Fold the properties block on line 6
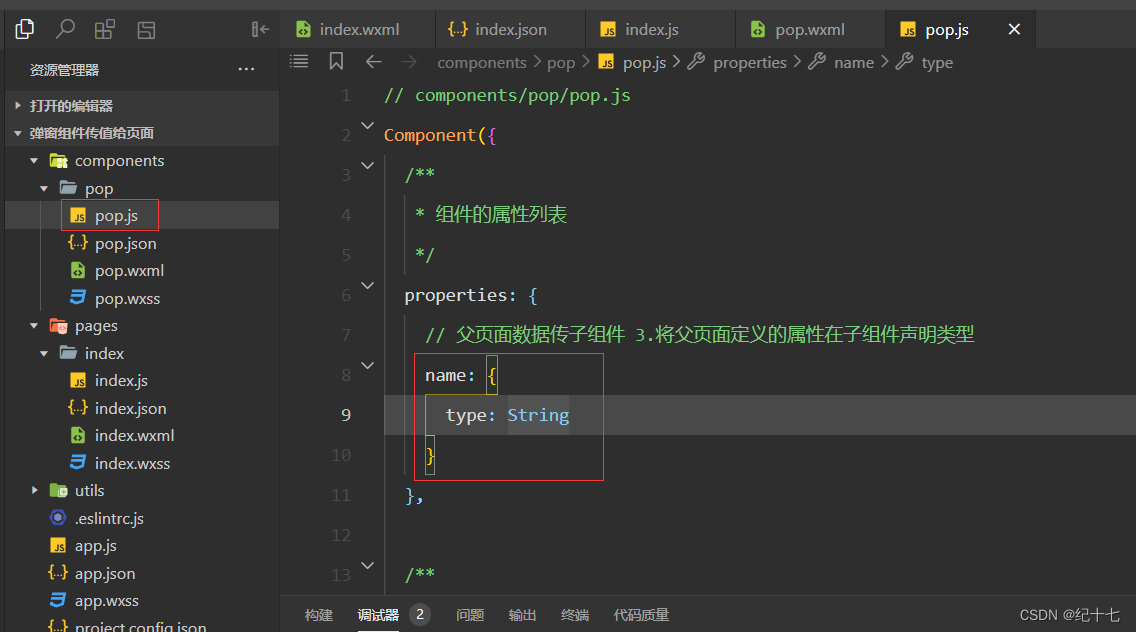1136x632 pixels. tap(368, 286)
